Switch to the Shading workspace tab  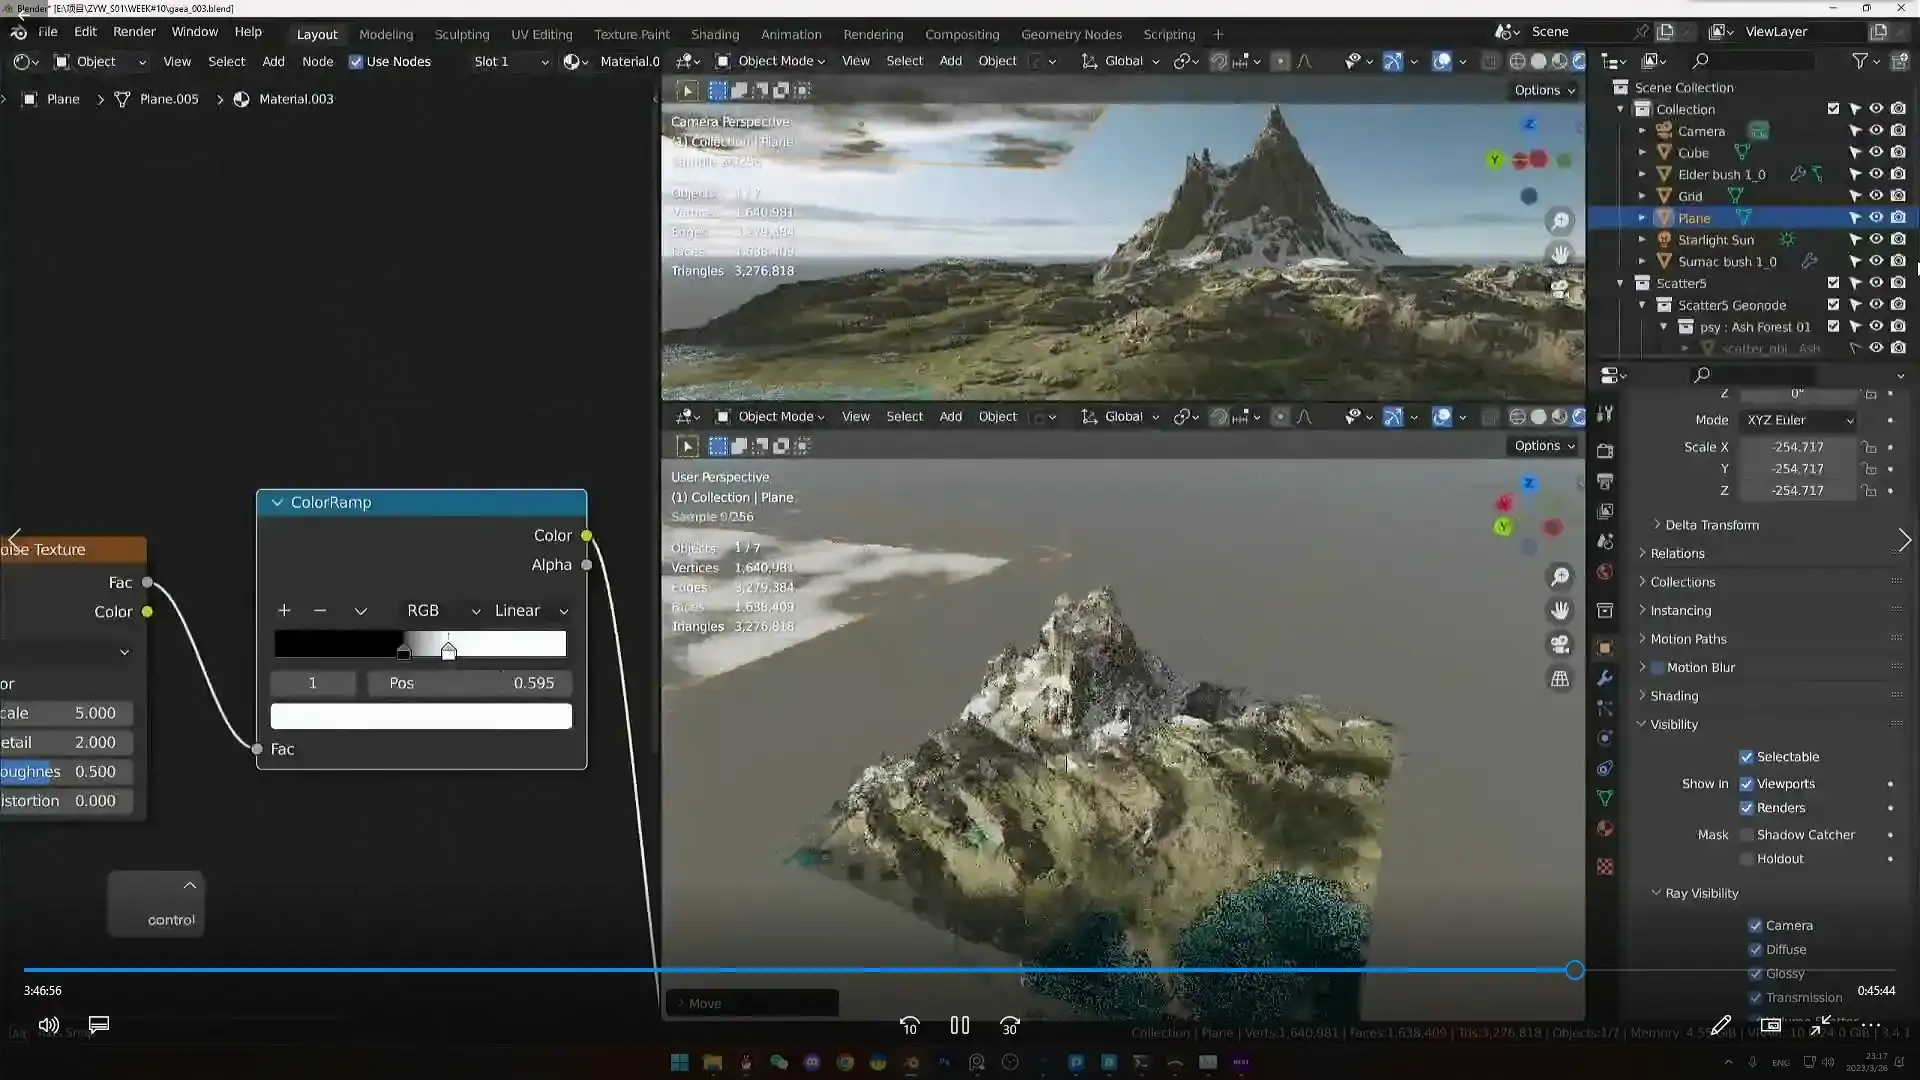714,34
